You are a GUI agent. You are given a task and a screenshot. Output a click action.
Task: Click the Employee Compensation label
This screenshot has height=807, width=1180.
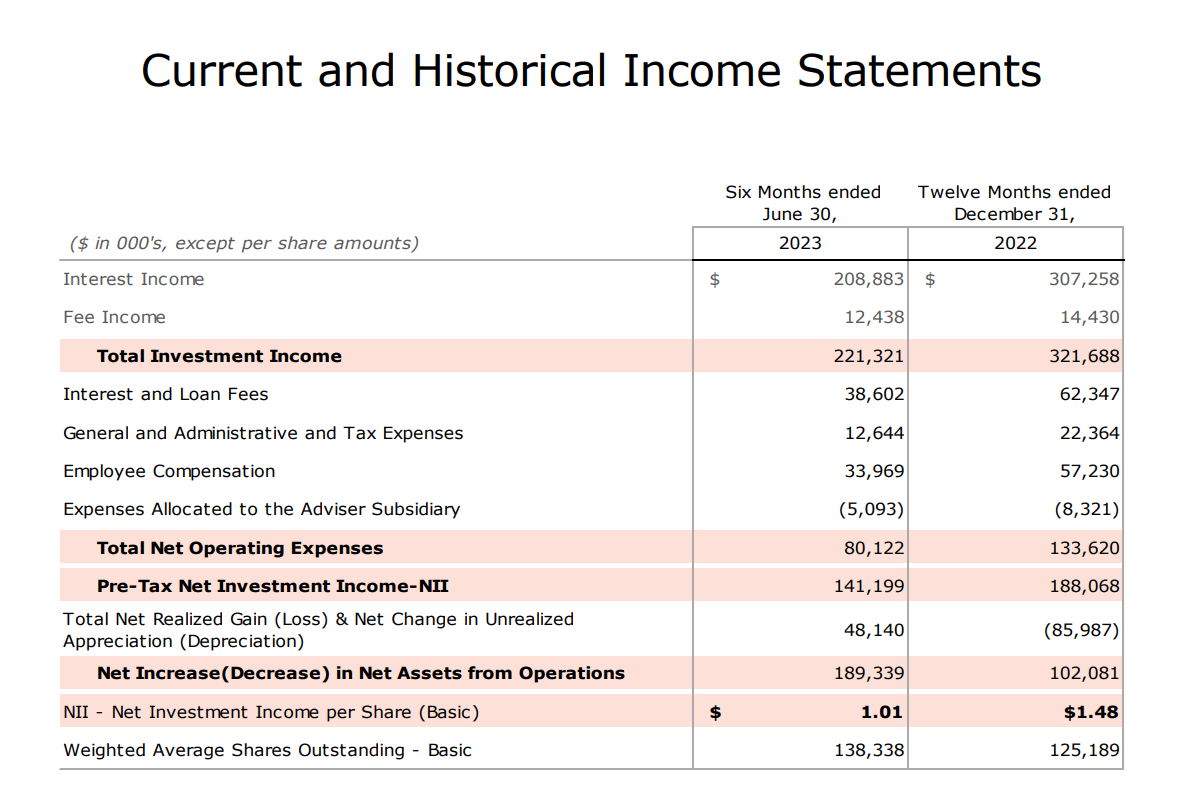[169, 472]
